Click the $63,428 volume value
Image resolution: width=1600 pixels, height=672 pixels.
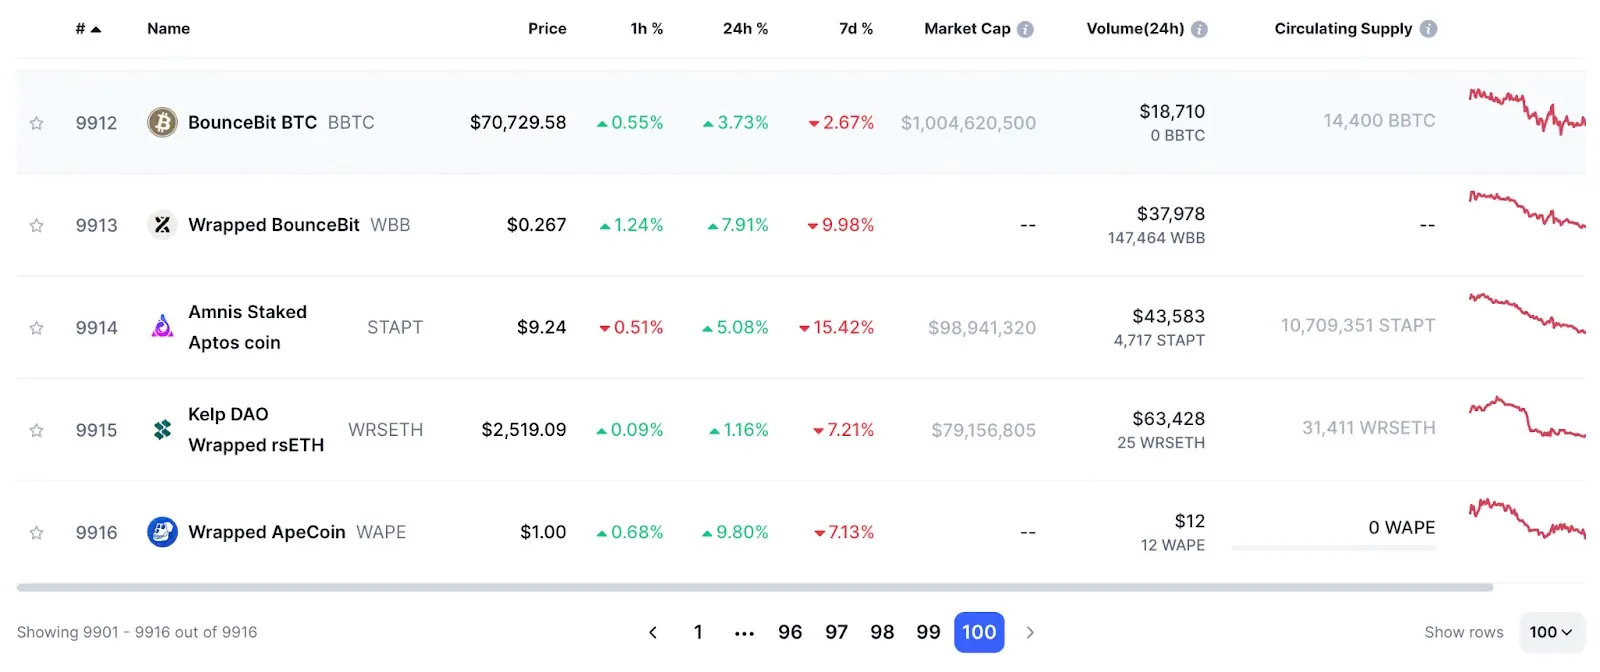[x=1168, y=419]
